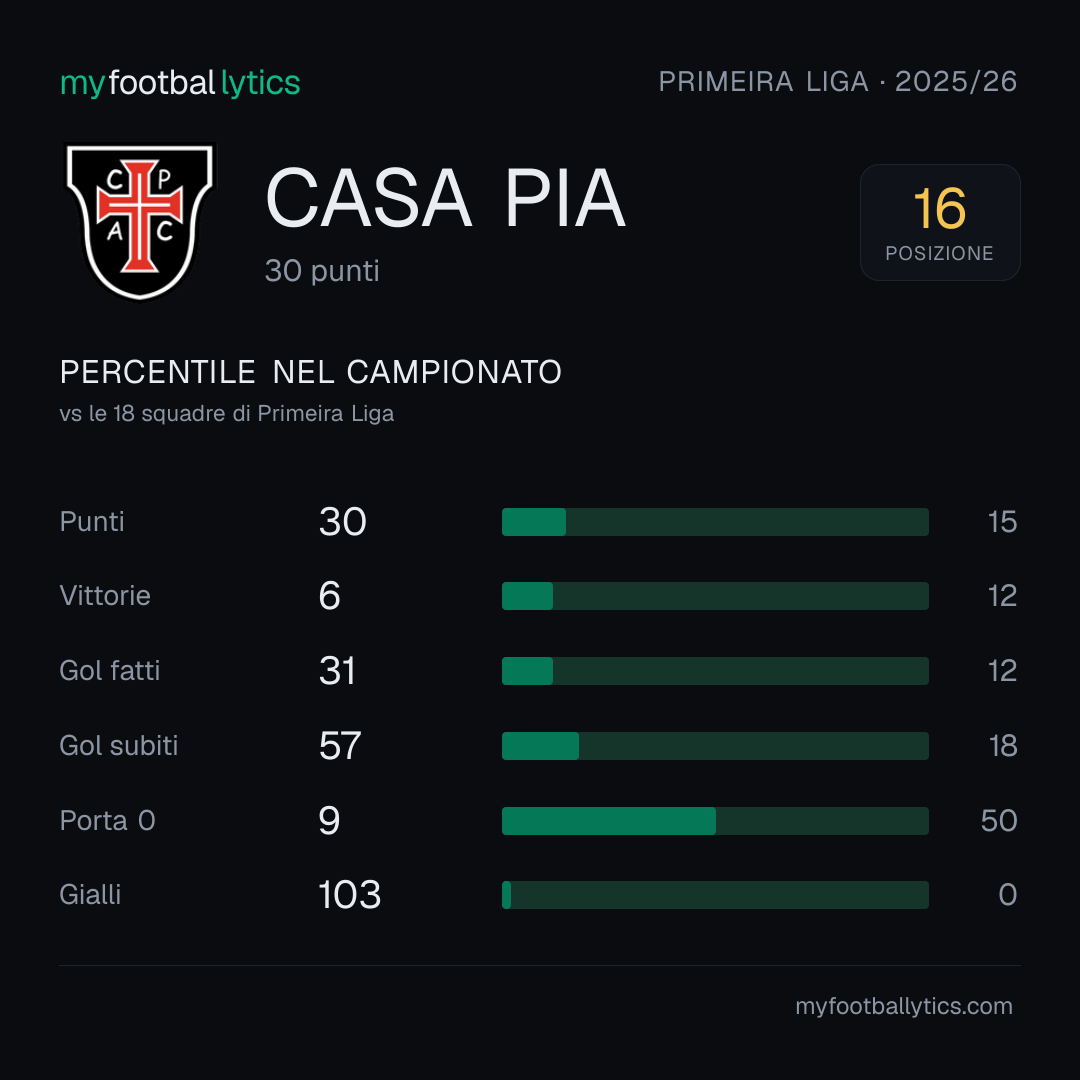Screen dimensions: 1080x1080
Task: Click the myfootballytics logo
Action: click(x=180, y=83)
